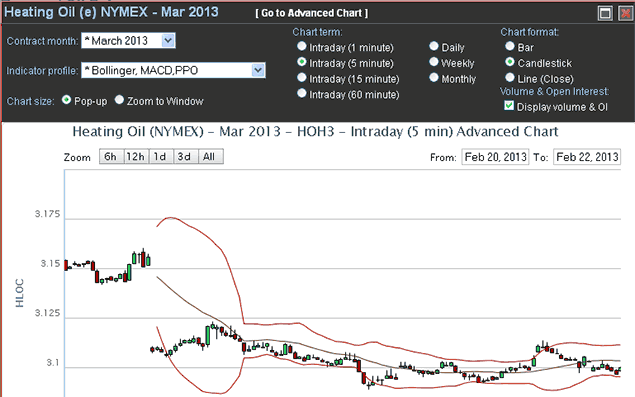635x397 pixels.
Task: Edit the From date field
Action: 495,157
